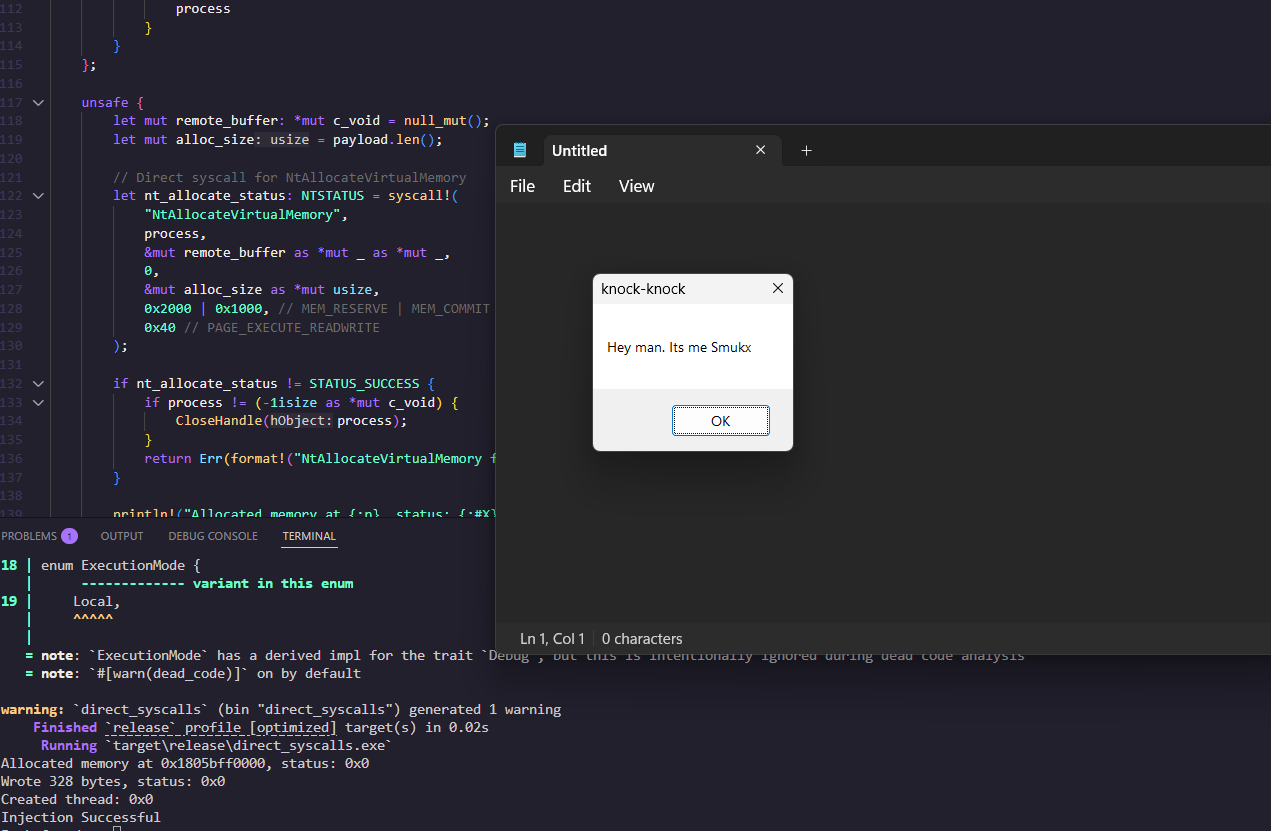Open Notepad's File menu

pyautogui.click(x=522, y=186)
